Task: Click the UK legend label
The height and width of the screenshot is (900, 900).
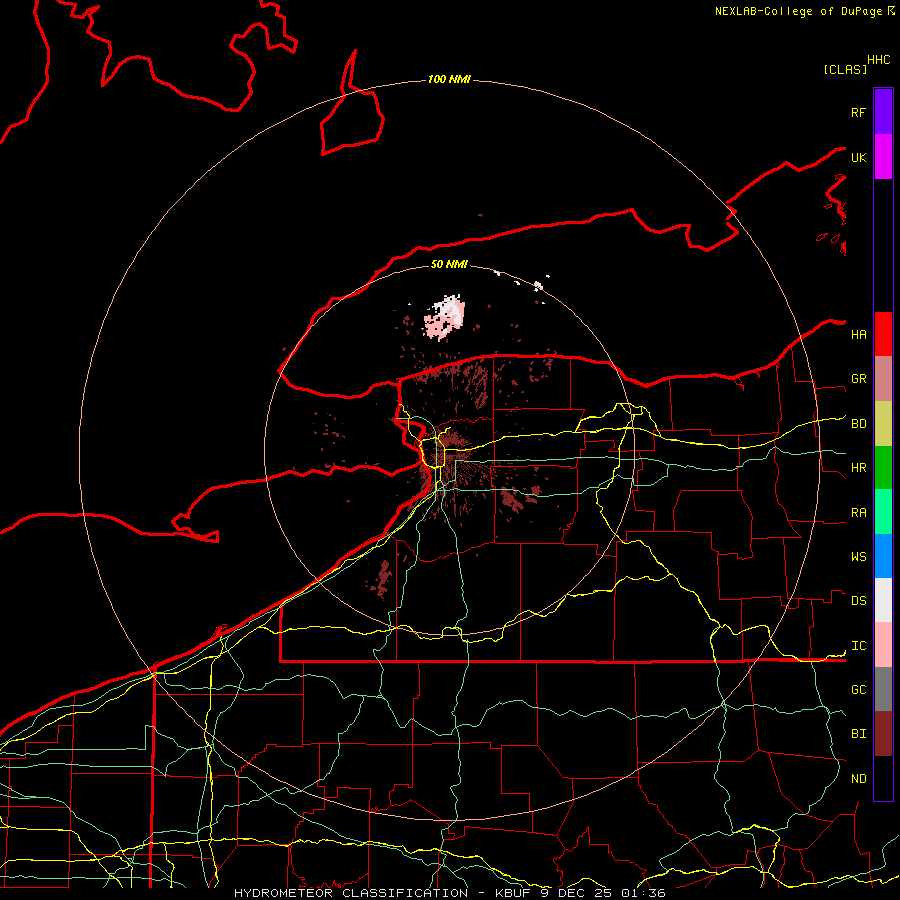Action: click(x=858, y=157)
